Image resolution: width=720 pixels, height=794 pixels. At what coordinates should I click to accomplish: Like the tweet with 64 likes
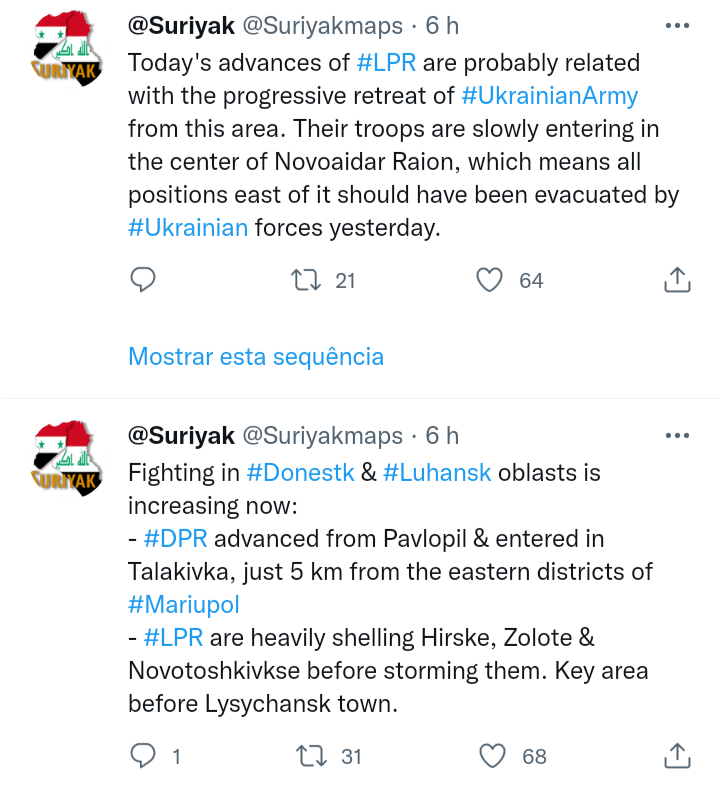(489, 280)
